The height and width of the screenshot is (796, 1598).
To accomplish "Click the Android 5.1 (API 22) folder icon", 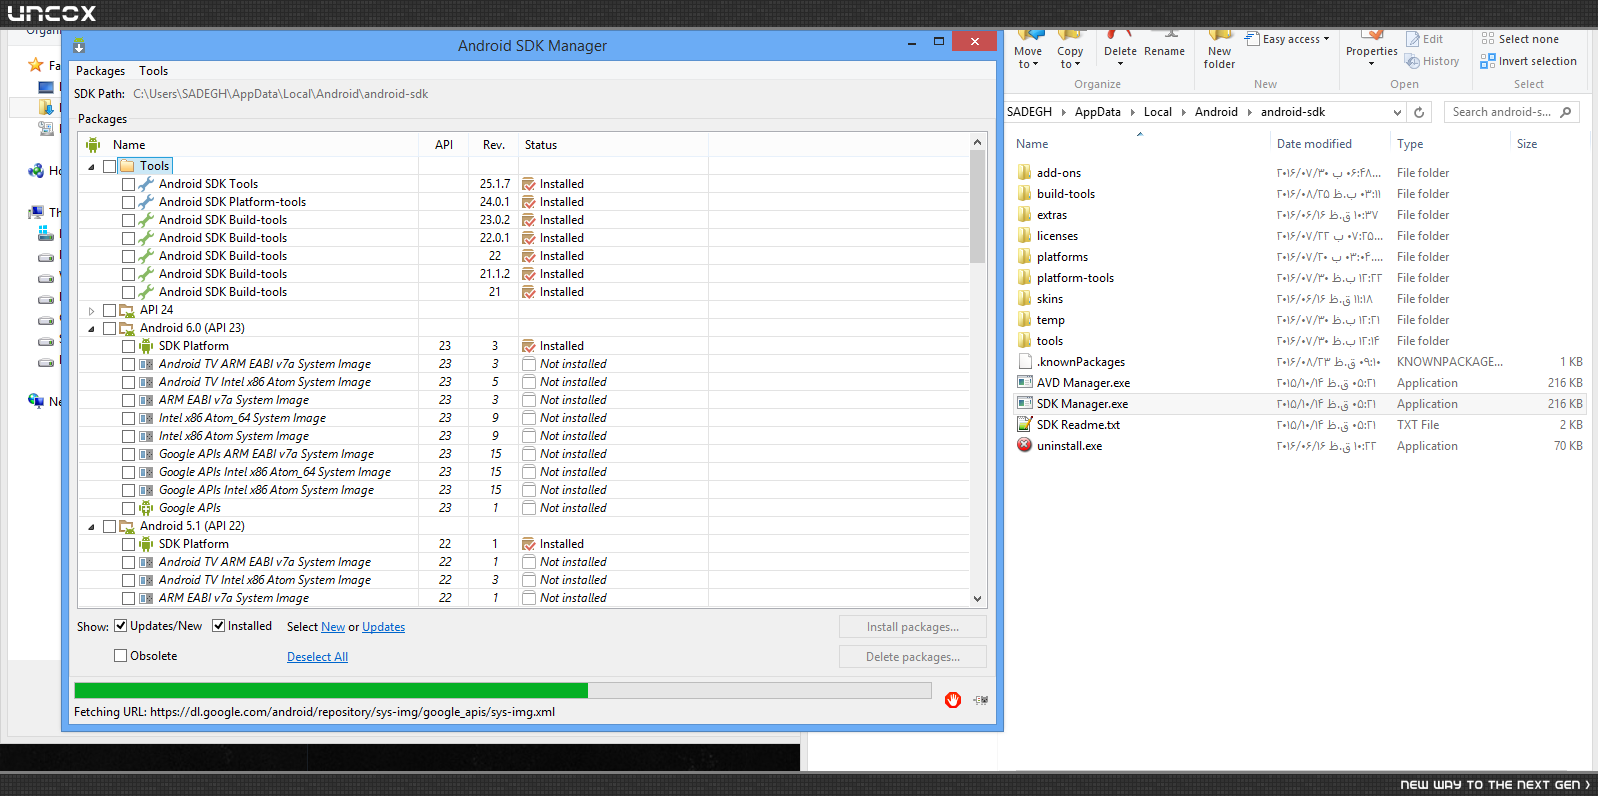I will tap(127, 526).
